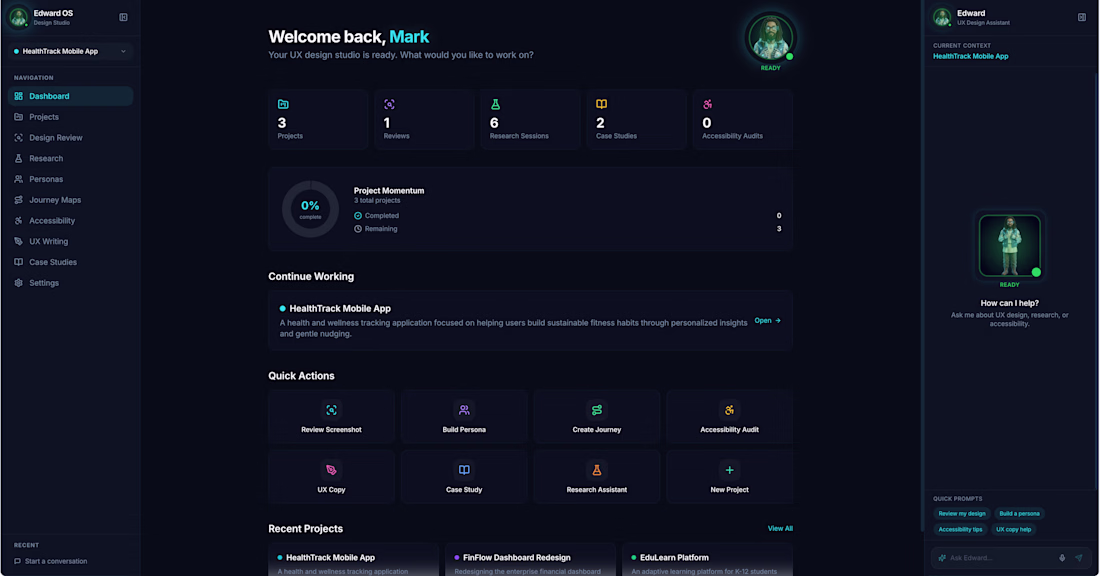The height and width of the screenshot is (576, 1100).
Task: Open Case Studies in the sidebar
Action: (x=70, y=262)
